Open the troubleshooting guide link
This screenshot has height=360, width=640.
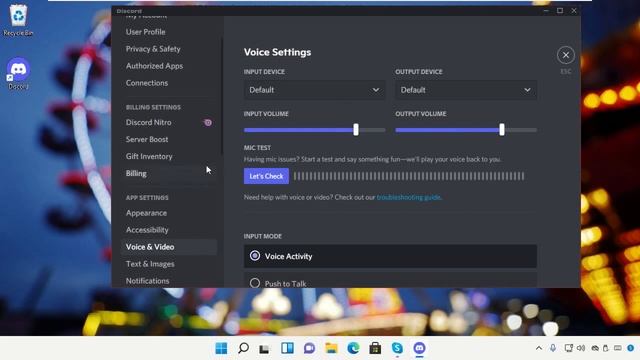(409, 197)
